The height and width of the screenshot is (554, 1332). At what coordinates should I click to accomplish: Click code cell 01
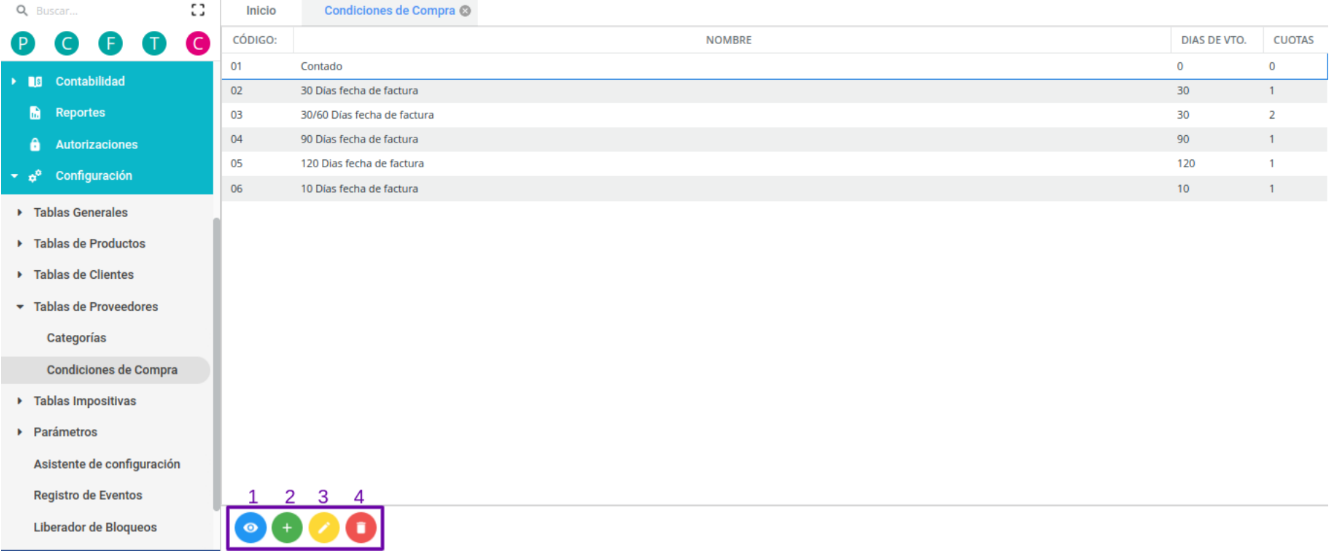237,66
